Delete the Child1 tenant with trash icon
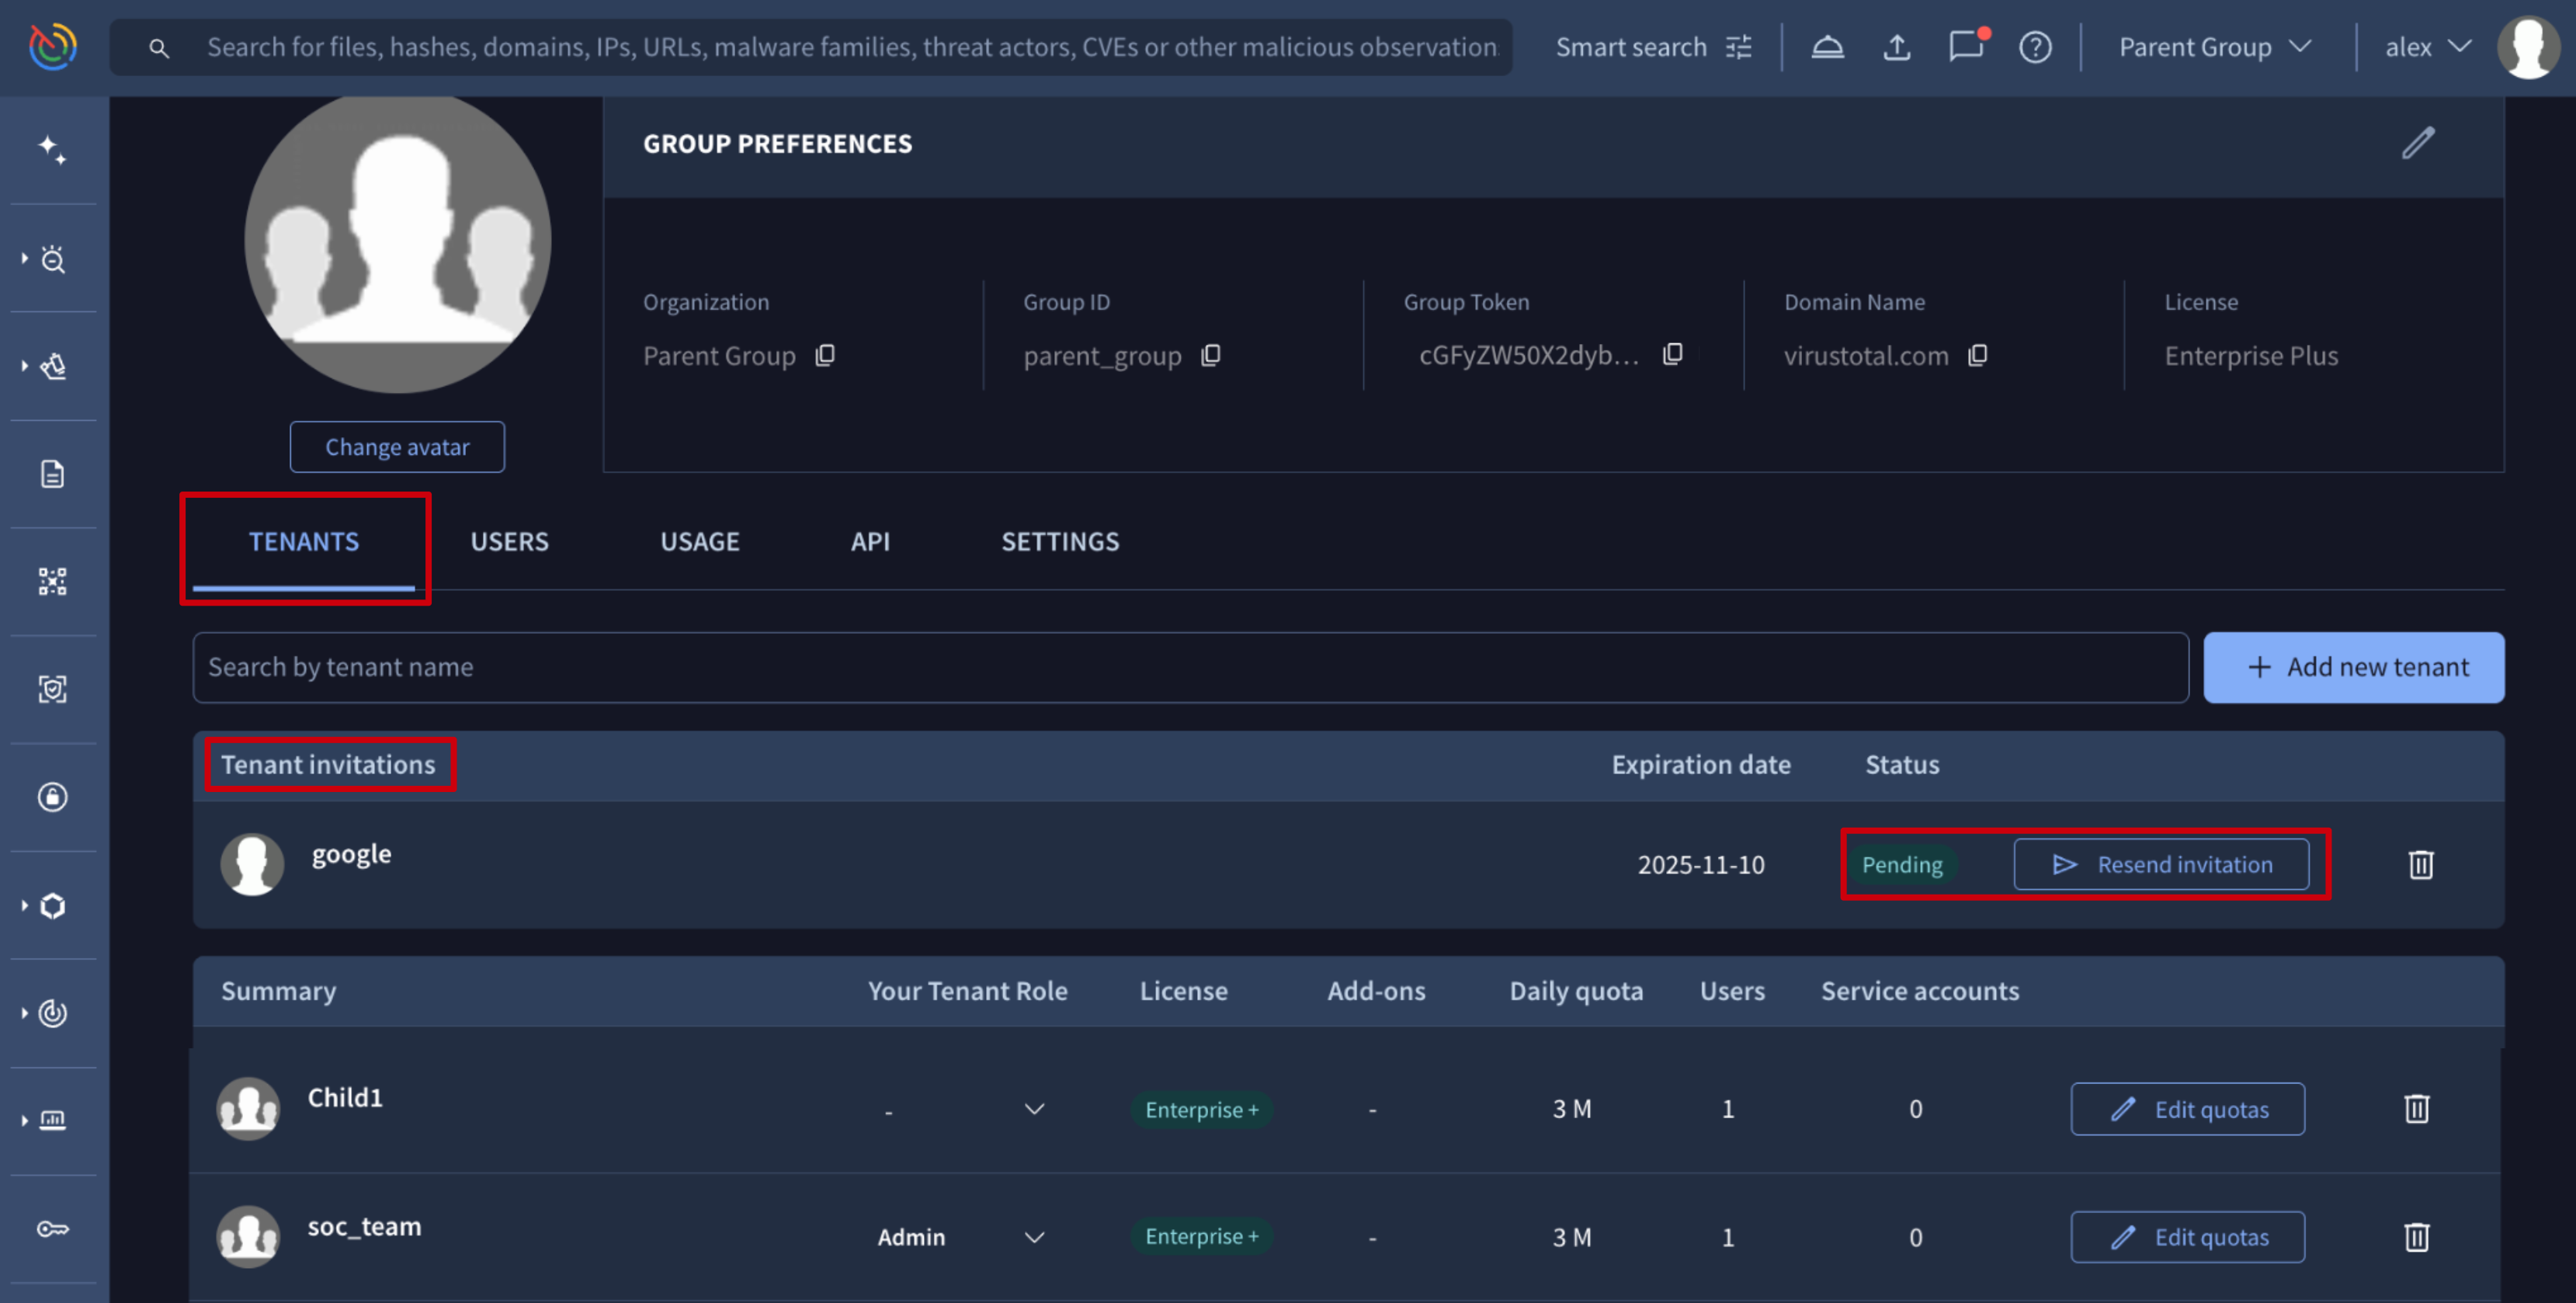 [x=2416, y=1108]
